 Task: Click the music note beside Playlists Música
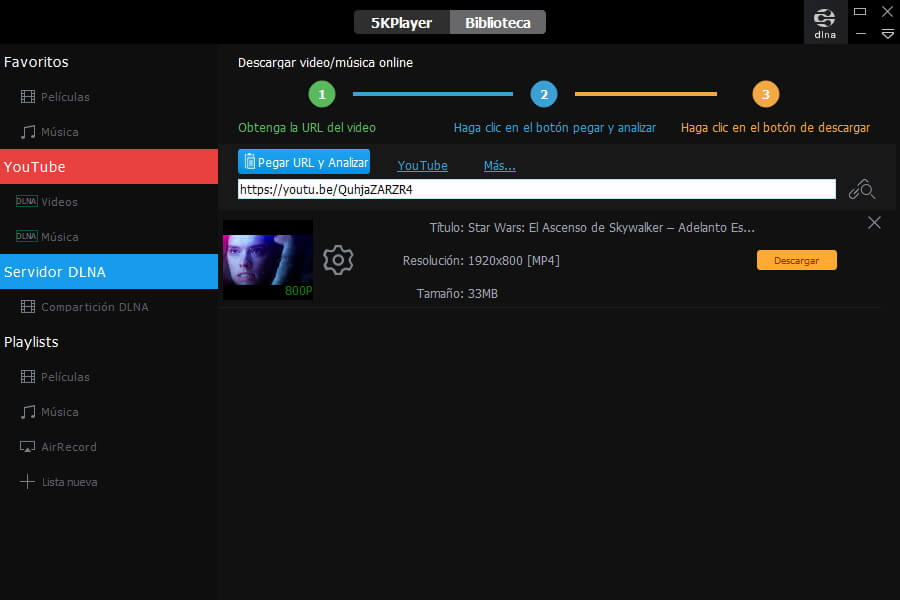pyautogui.click(x=28, y=412)
